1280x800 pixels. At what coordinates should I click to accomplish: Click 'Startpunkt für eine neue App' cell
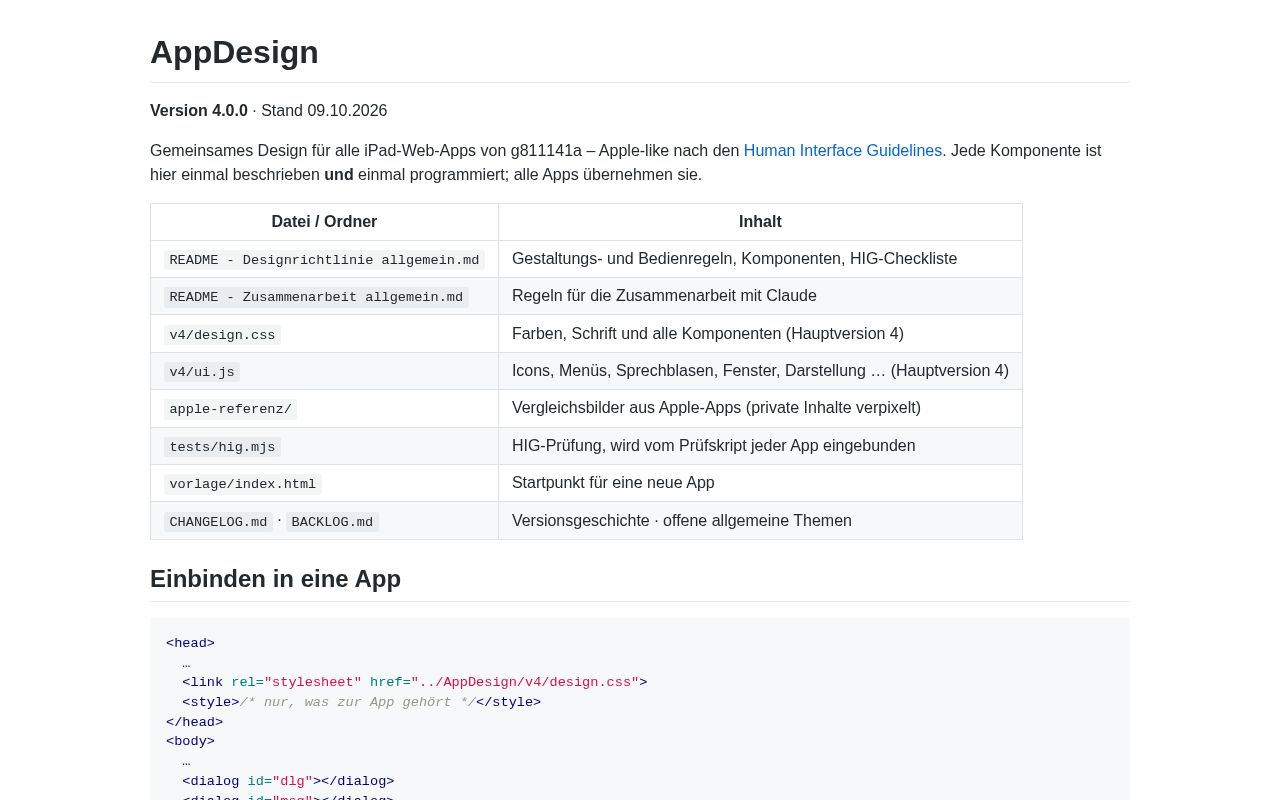[x=760, y=483]
